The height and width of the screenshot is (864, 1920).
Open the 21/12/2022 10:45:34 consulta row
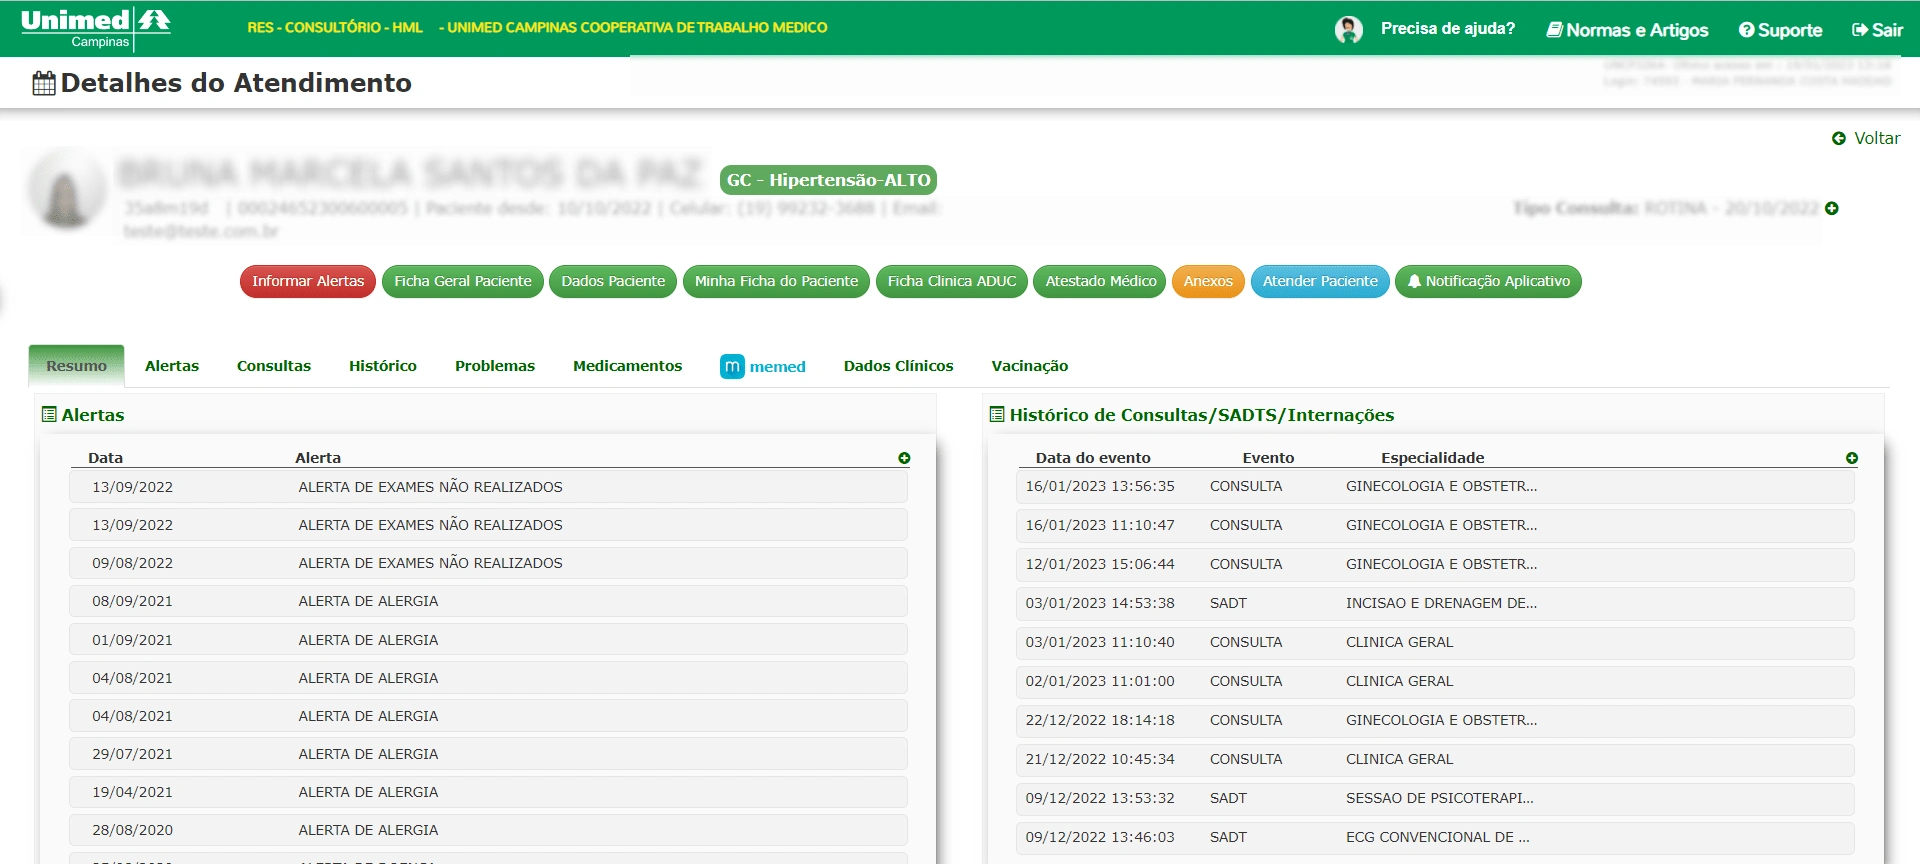1435,759
